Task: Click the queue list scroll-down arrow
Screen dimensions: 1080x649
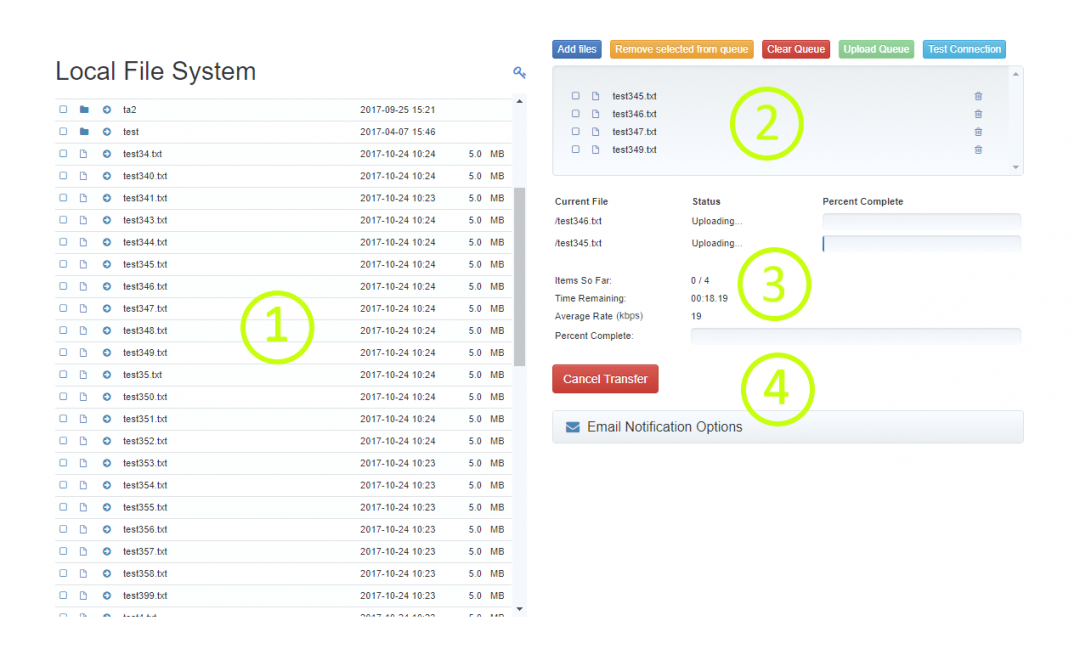Action: pyautogui.click(x=1016, y=167)
